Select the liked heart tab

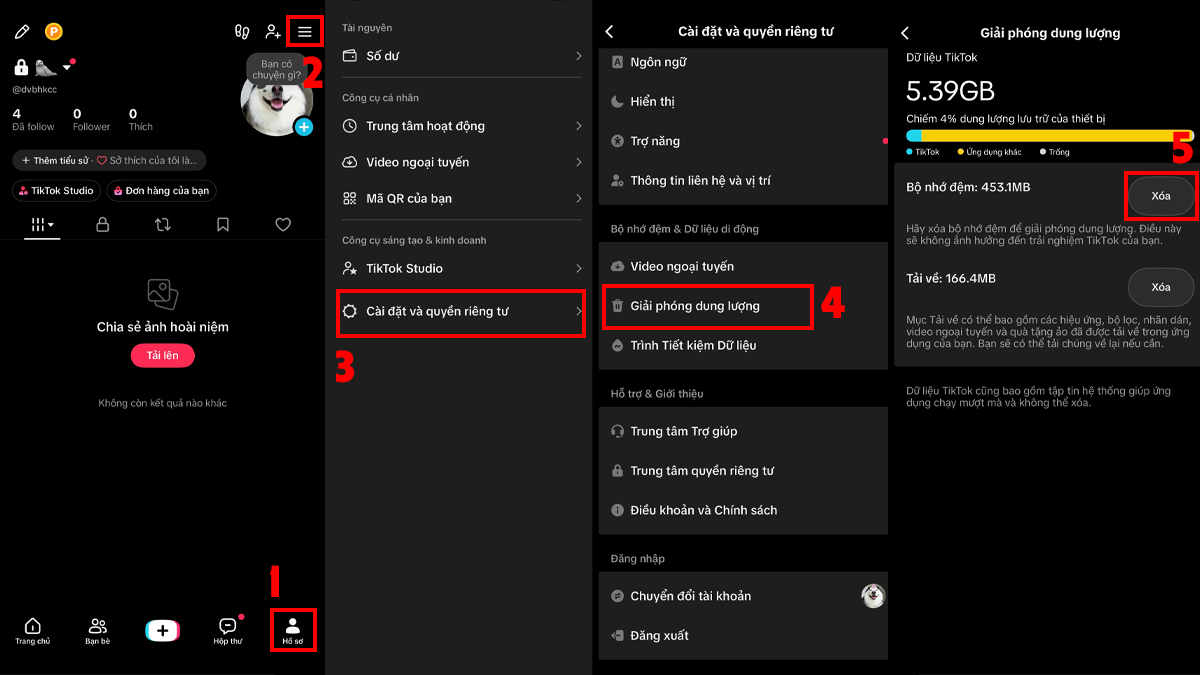tap(283, 225)
